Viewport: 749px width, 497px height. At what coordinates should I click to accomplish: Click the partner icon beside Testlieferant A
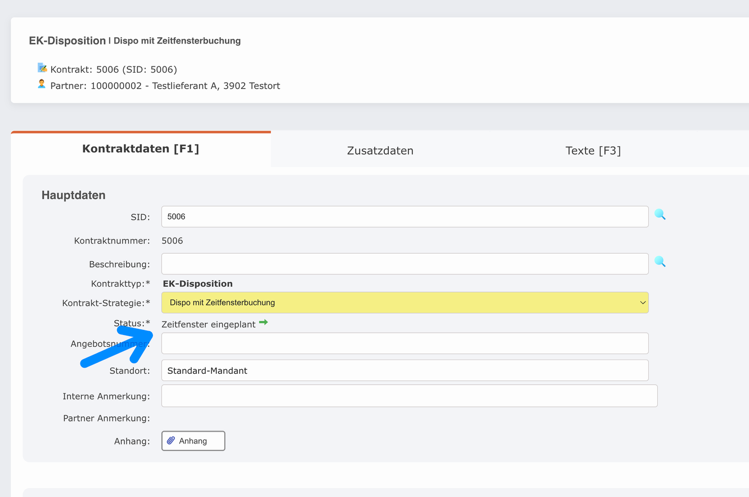pos(42,85)
